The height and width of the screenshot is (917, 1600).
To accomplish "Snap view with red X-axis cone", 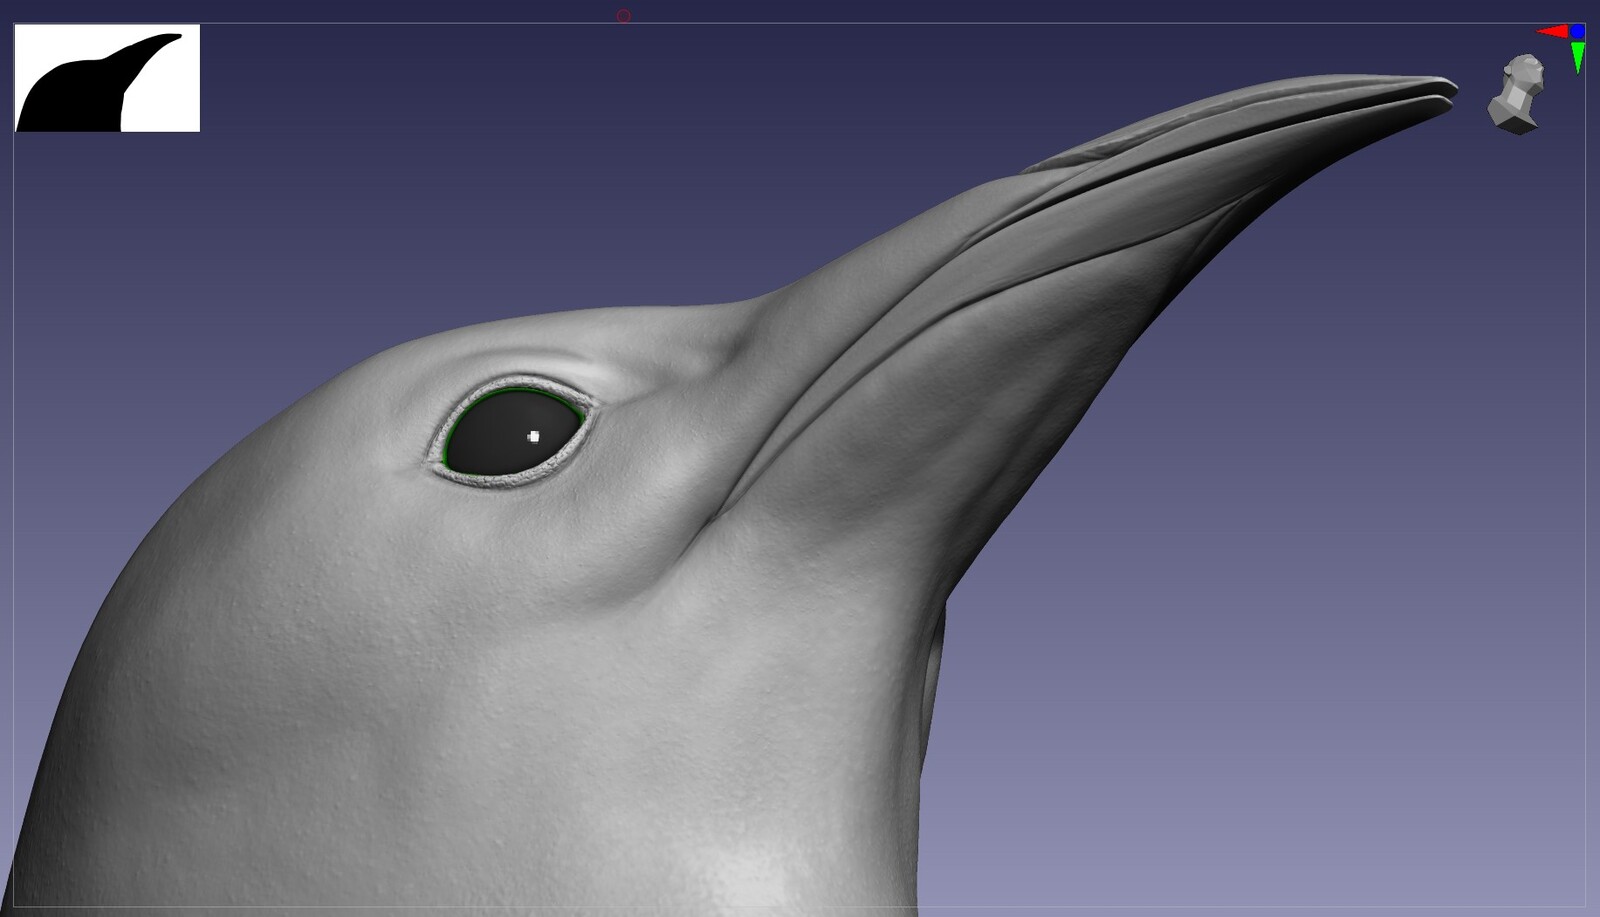I will (x=1552, y=32).
